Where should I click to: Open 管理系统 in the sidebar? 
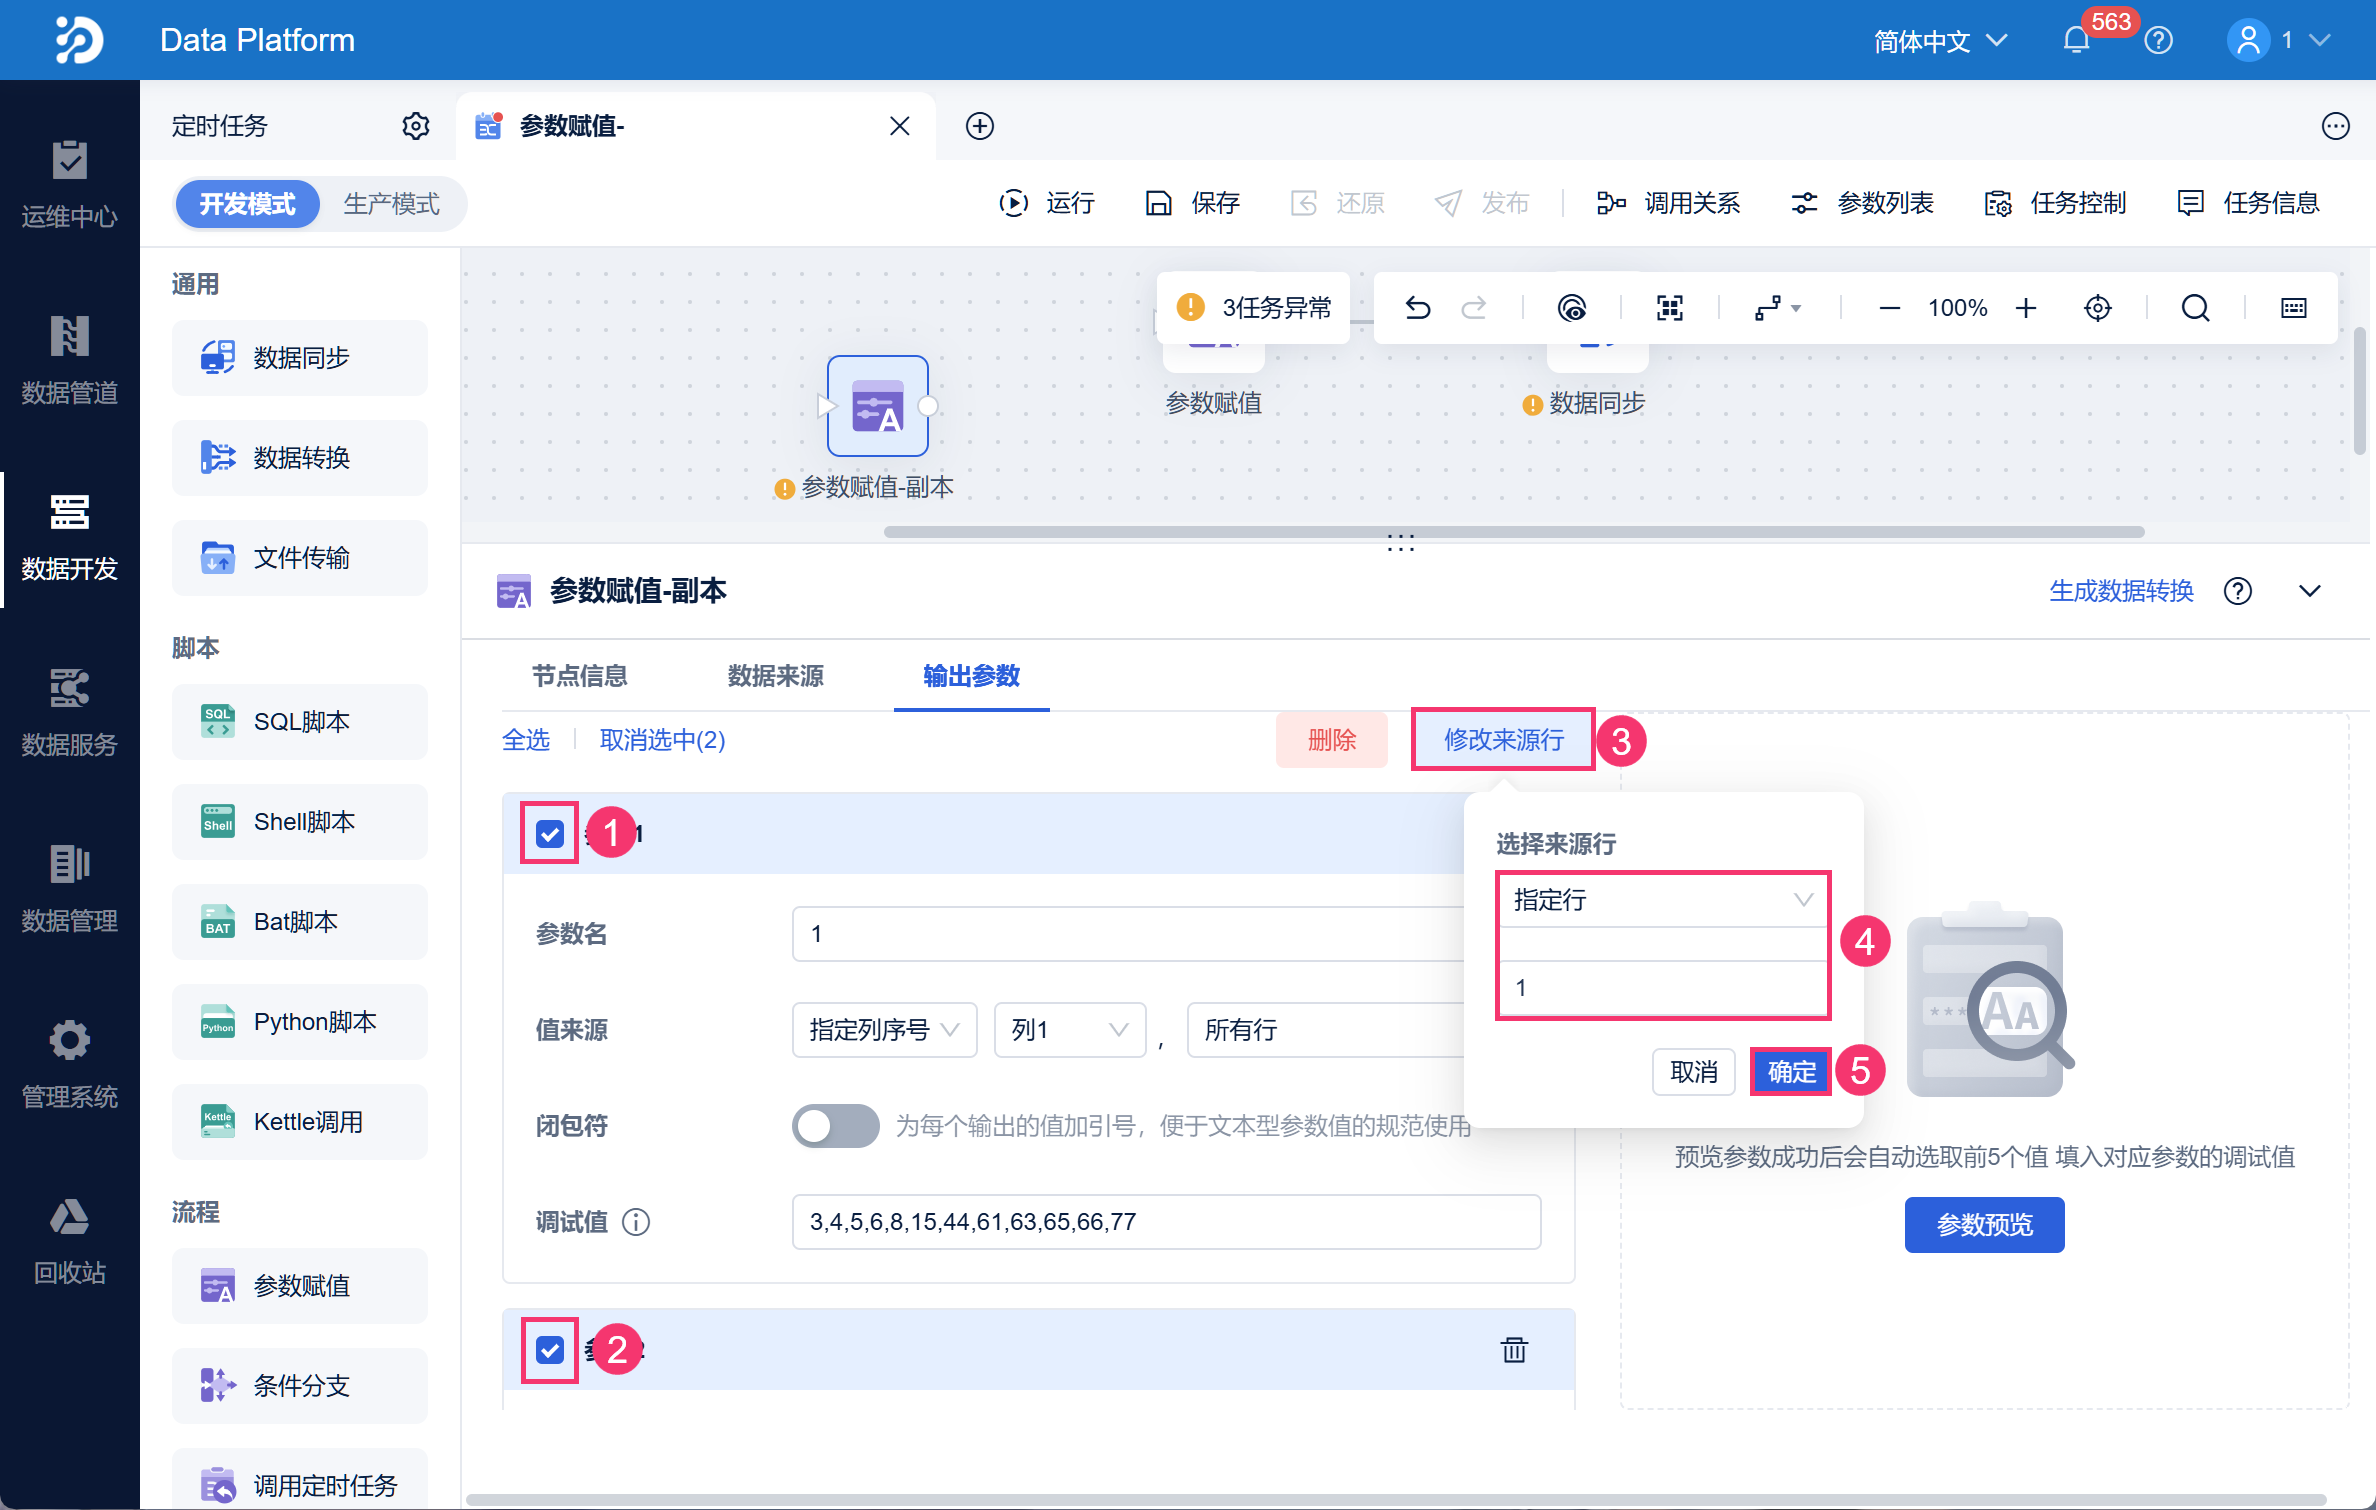(x=70, y=1066)
